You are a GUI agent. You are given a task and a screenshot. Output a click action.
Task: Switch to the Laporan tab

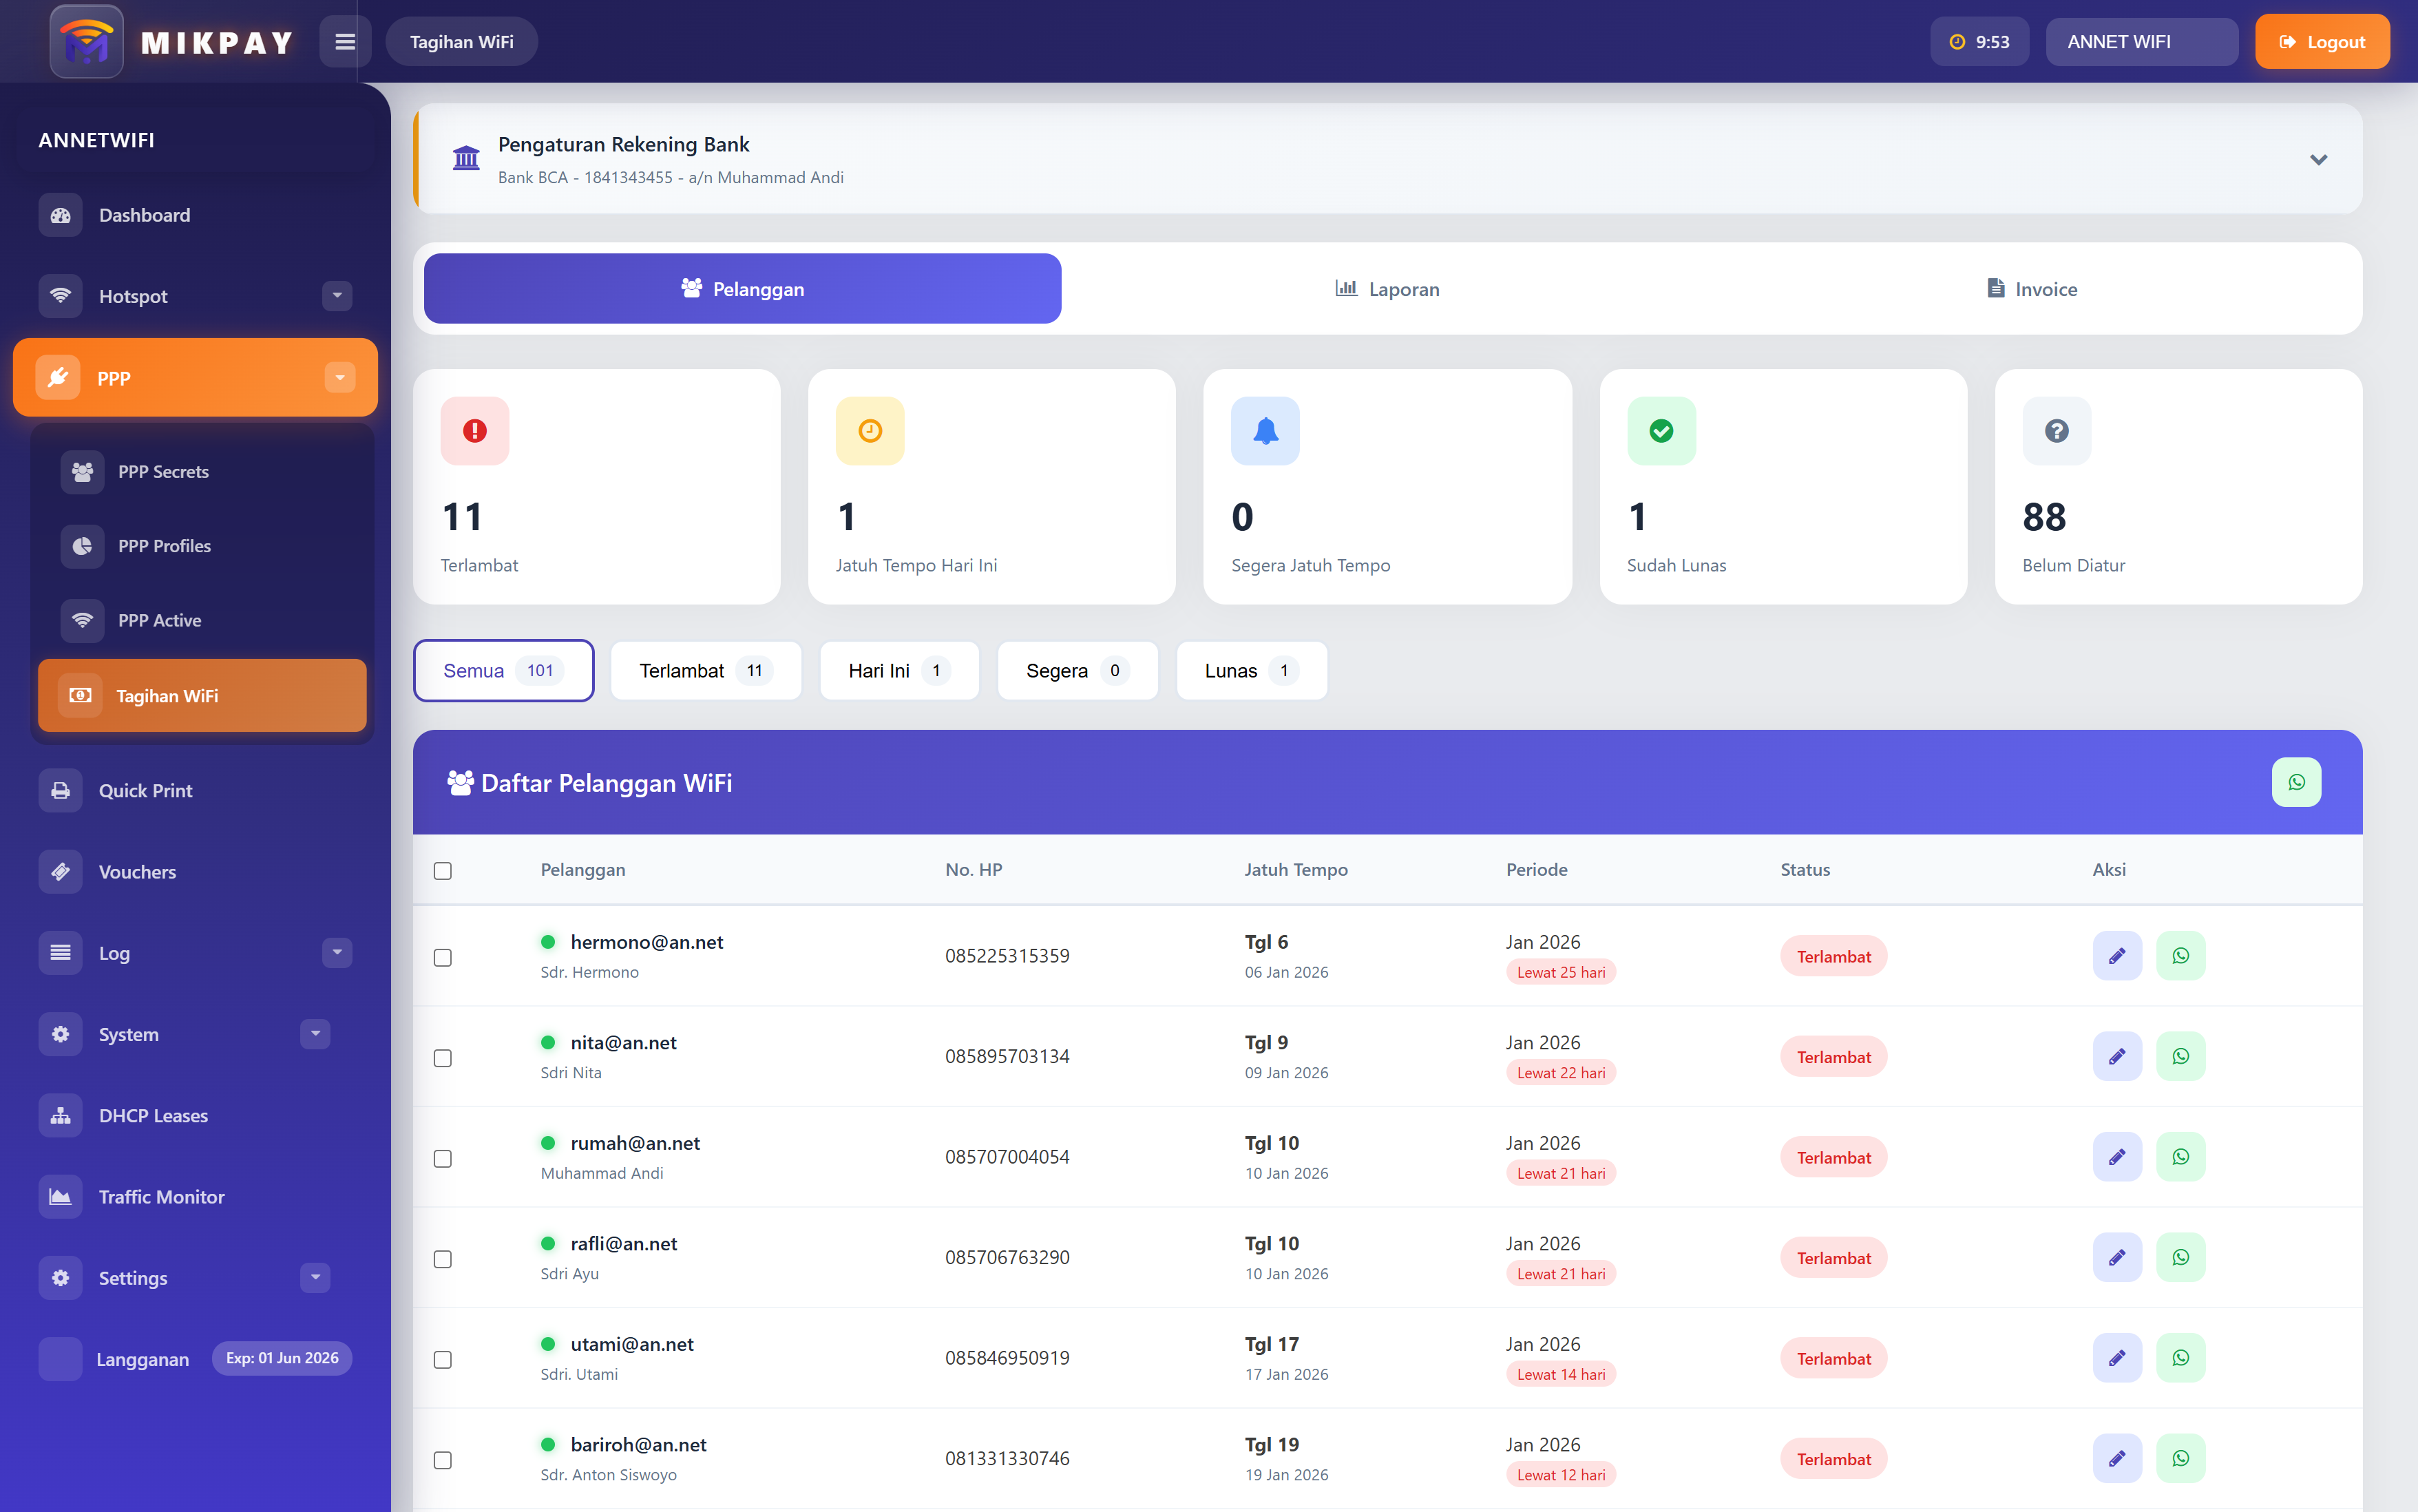(1387, 289)
